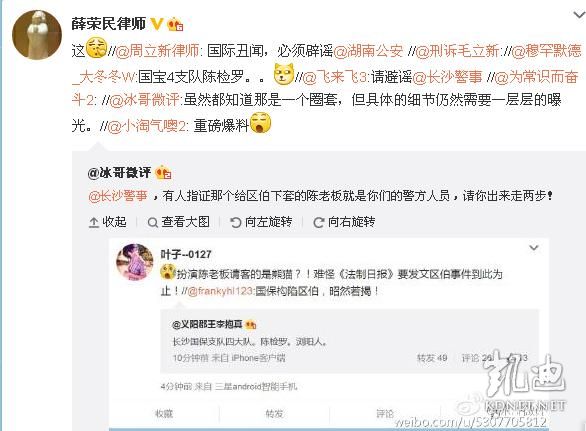Click the yawning emoji after 重磅爆料
Viewport: 586px width, 431px height.
coord(260,123)
